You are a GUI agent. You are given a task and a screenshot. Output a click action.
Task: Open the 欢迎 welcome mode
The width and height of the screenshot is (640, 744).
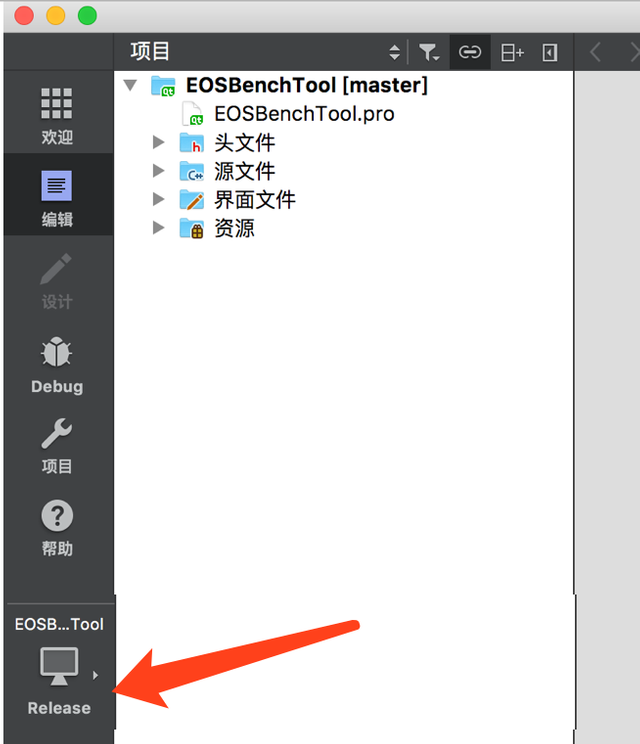pos(57,116)
